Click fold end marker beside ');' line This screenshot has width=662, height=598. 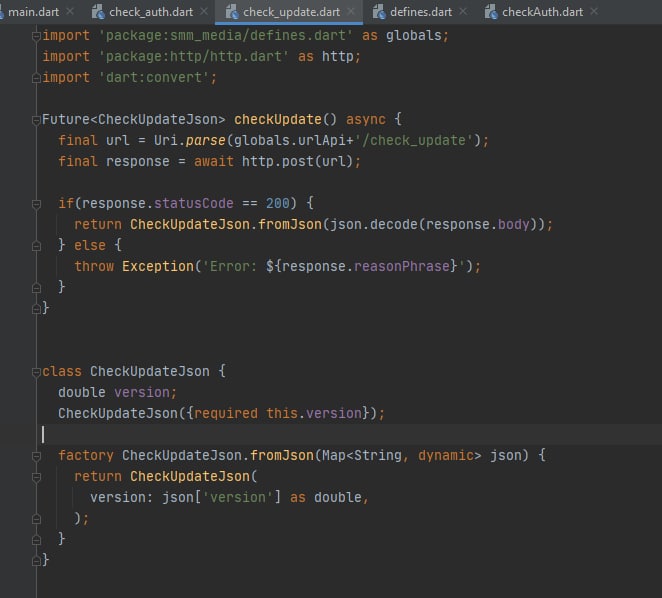click(x=36, y=519)
